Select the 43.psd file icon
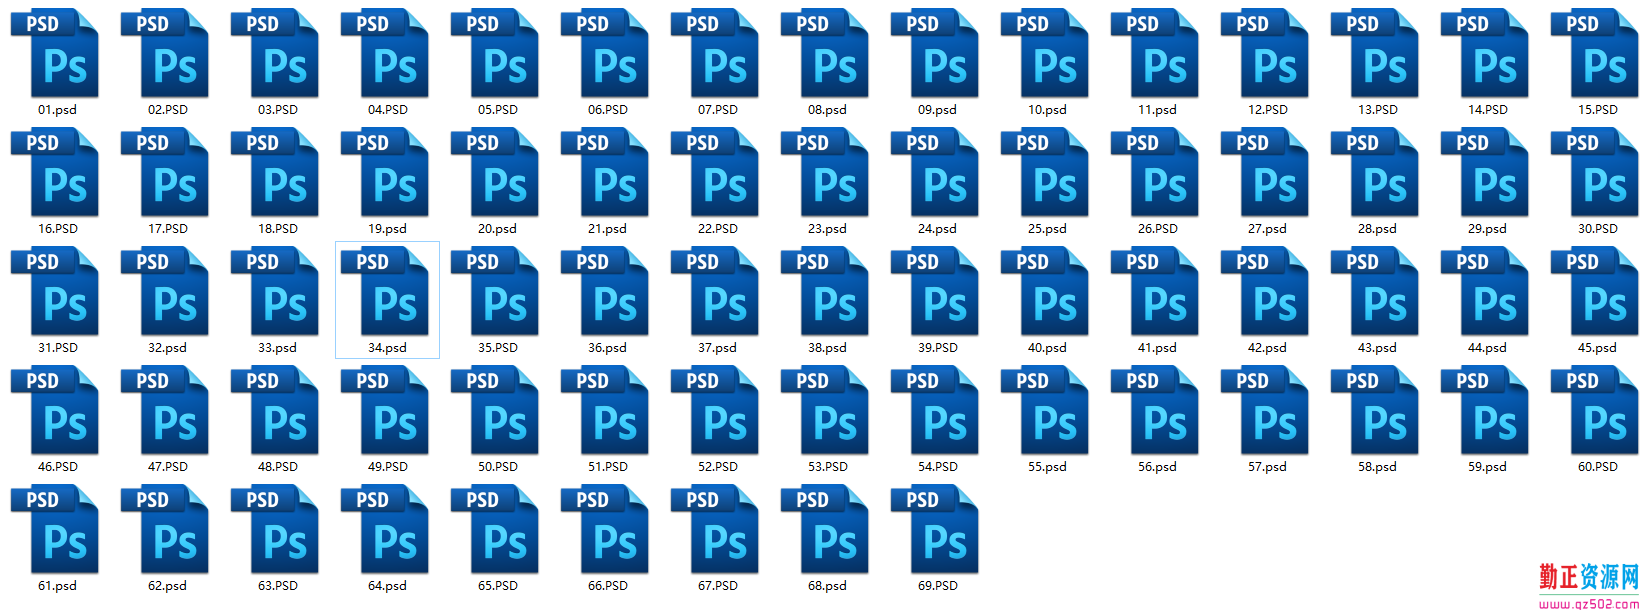1649x610 pixels. pyautogui.click(x=1375, y=291)
